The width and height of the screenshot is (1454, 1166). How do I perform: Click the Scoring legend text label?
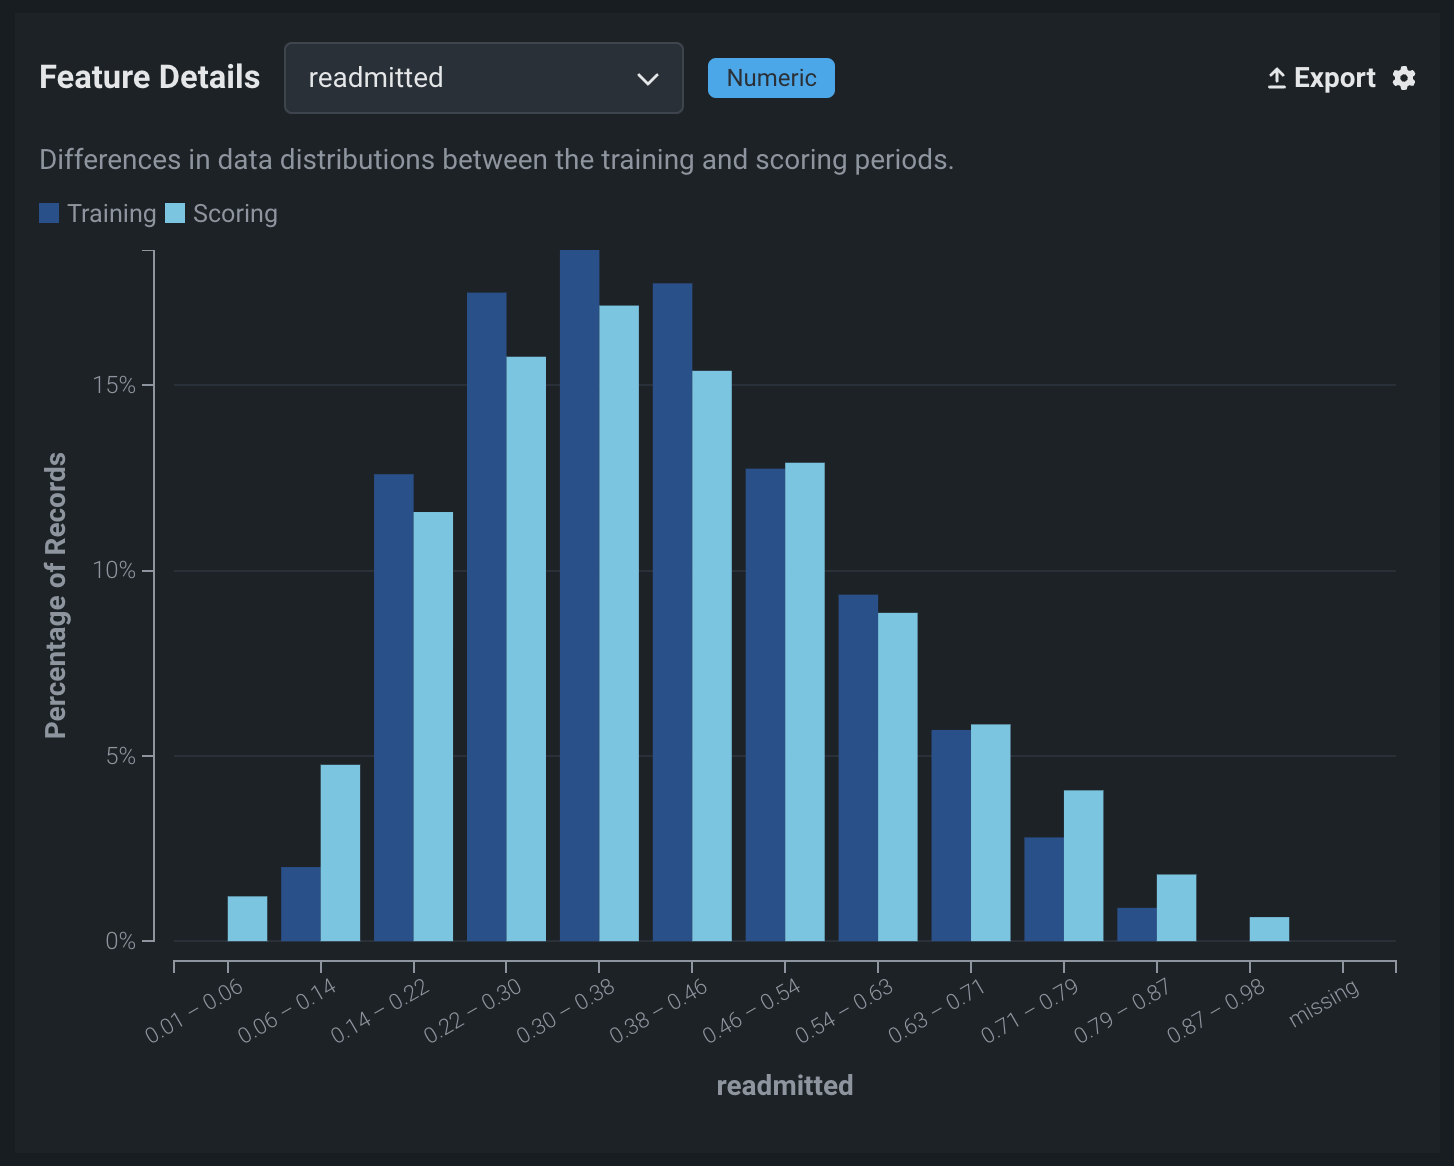[x=235, y=214]
